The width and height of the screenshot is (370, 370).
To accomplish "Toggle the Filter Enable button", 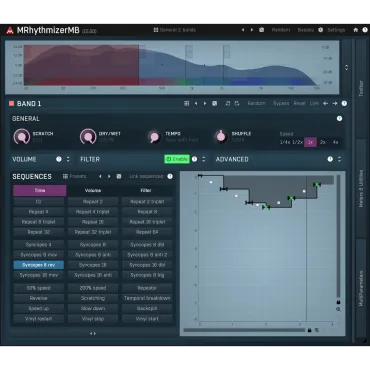I will (177, 159).
